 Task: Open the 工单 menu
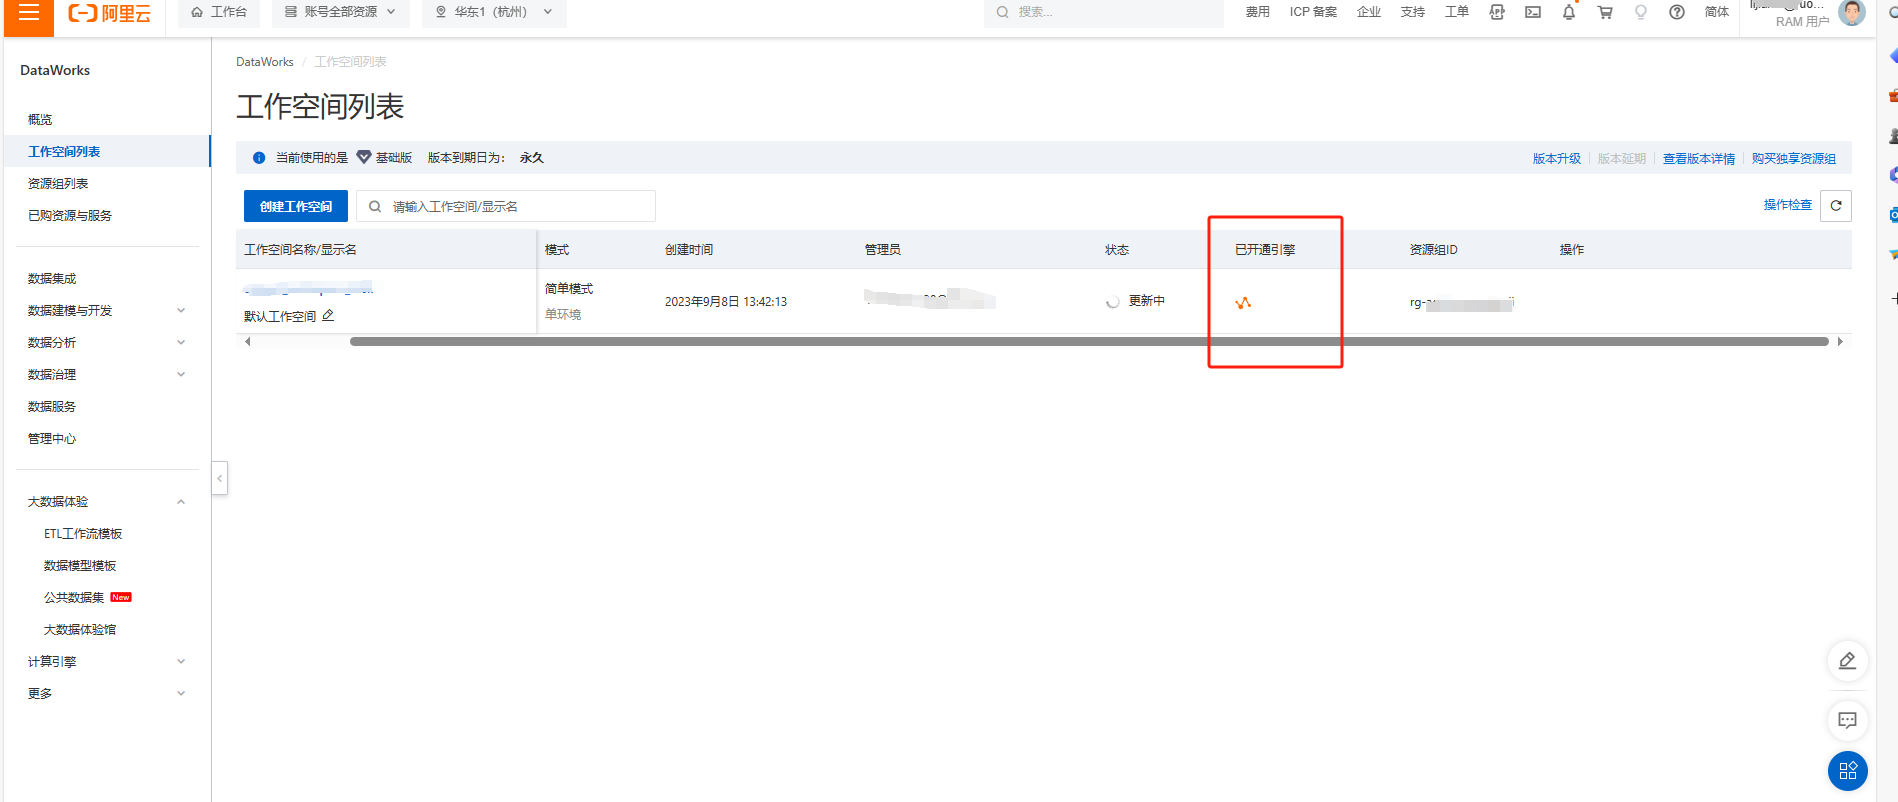[x=1457, y=12]
